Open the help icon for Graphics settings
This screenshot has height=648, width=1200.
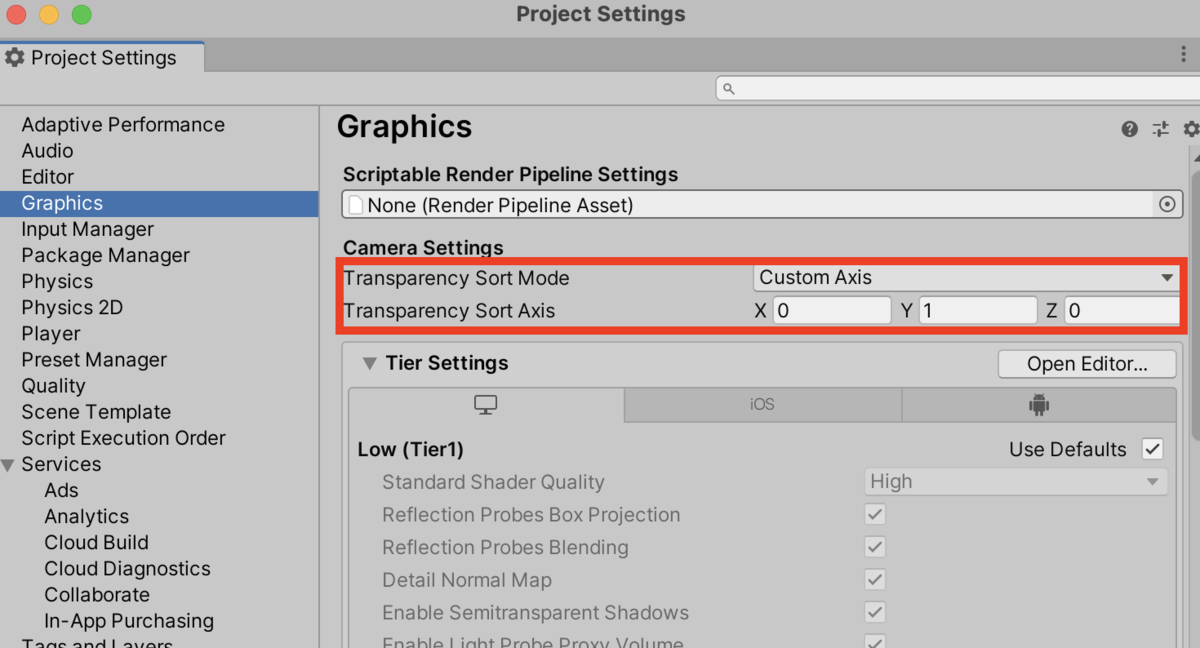click(x=1130, y=129)
